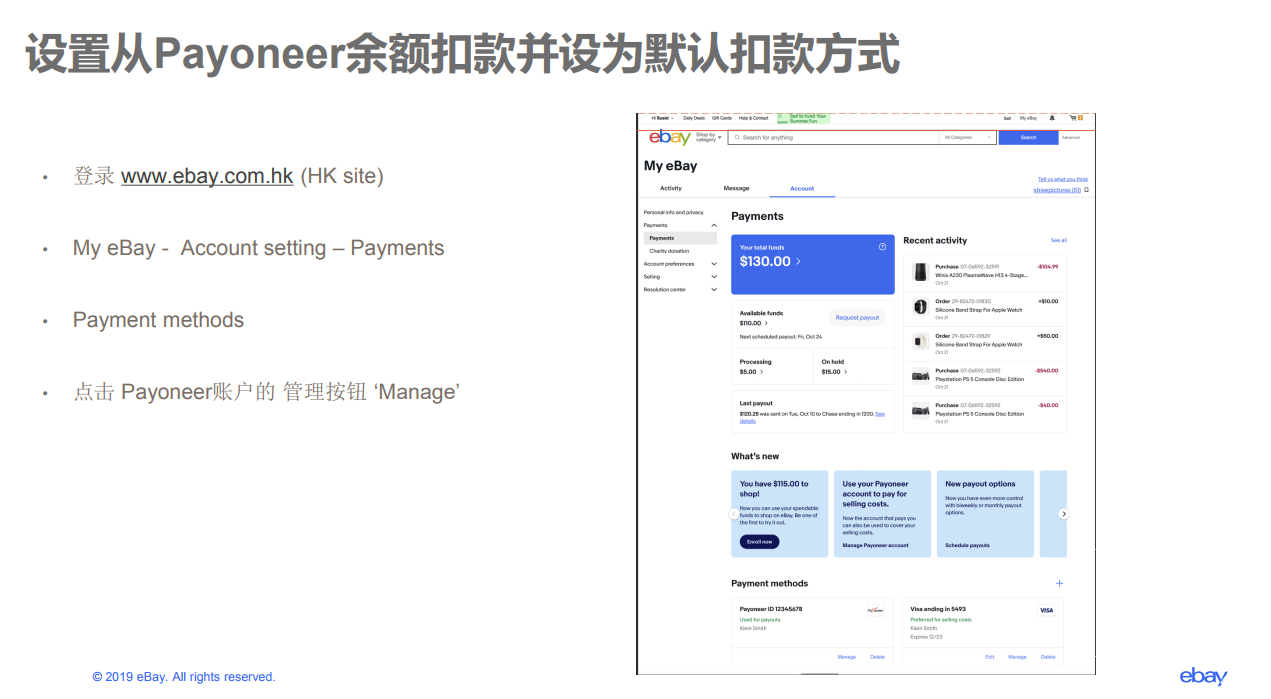Expand Resolution center in sidebar
This screenshot has height=699, width=1271.
click(713, 290)
